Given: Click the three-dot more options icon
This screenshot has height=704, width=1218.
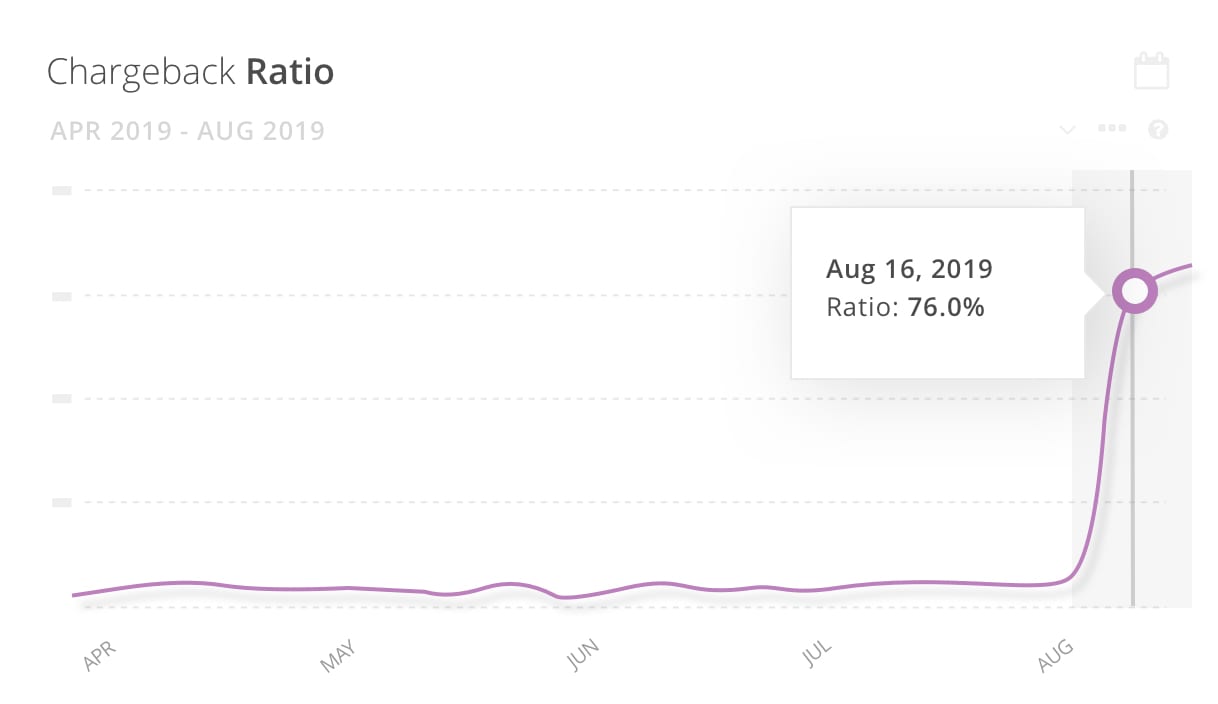Looking at the screenshot, I should point(1112,129).
